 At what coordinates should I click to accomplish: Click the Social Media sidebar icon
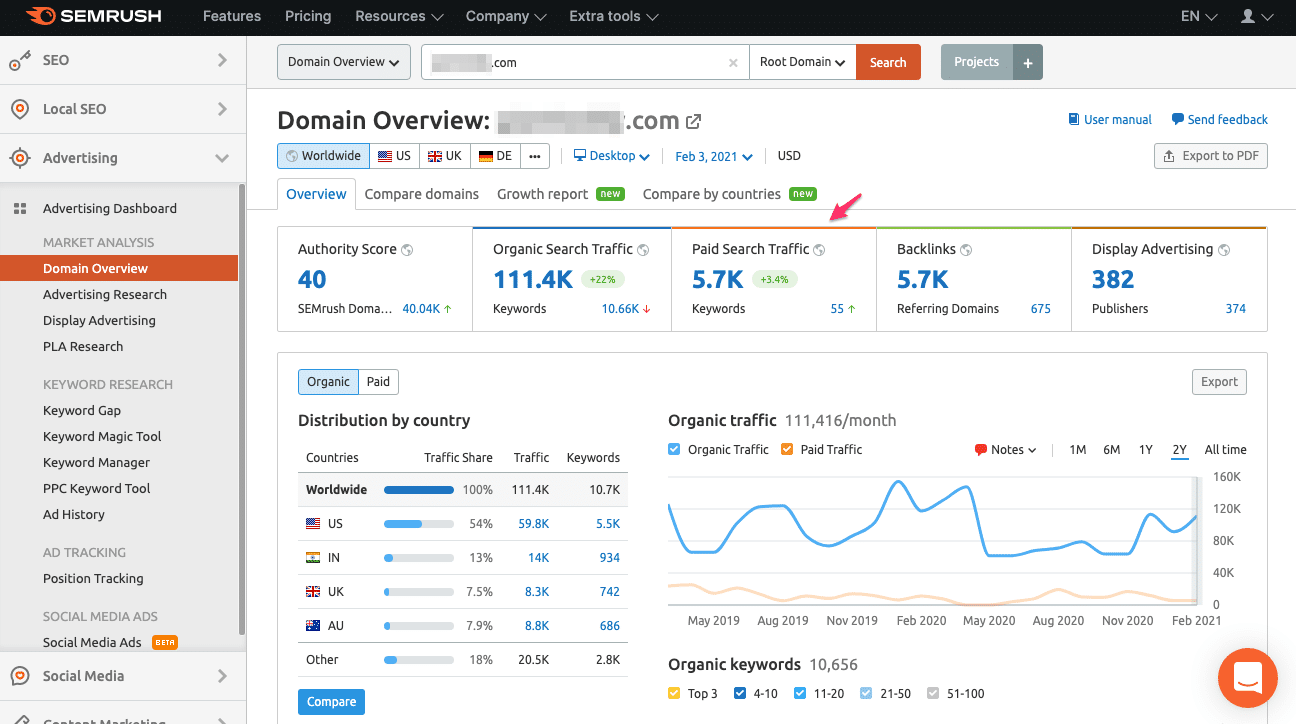pyautogui.click(x=19, y=676)
